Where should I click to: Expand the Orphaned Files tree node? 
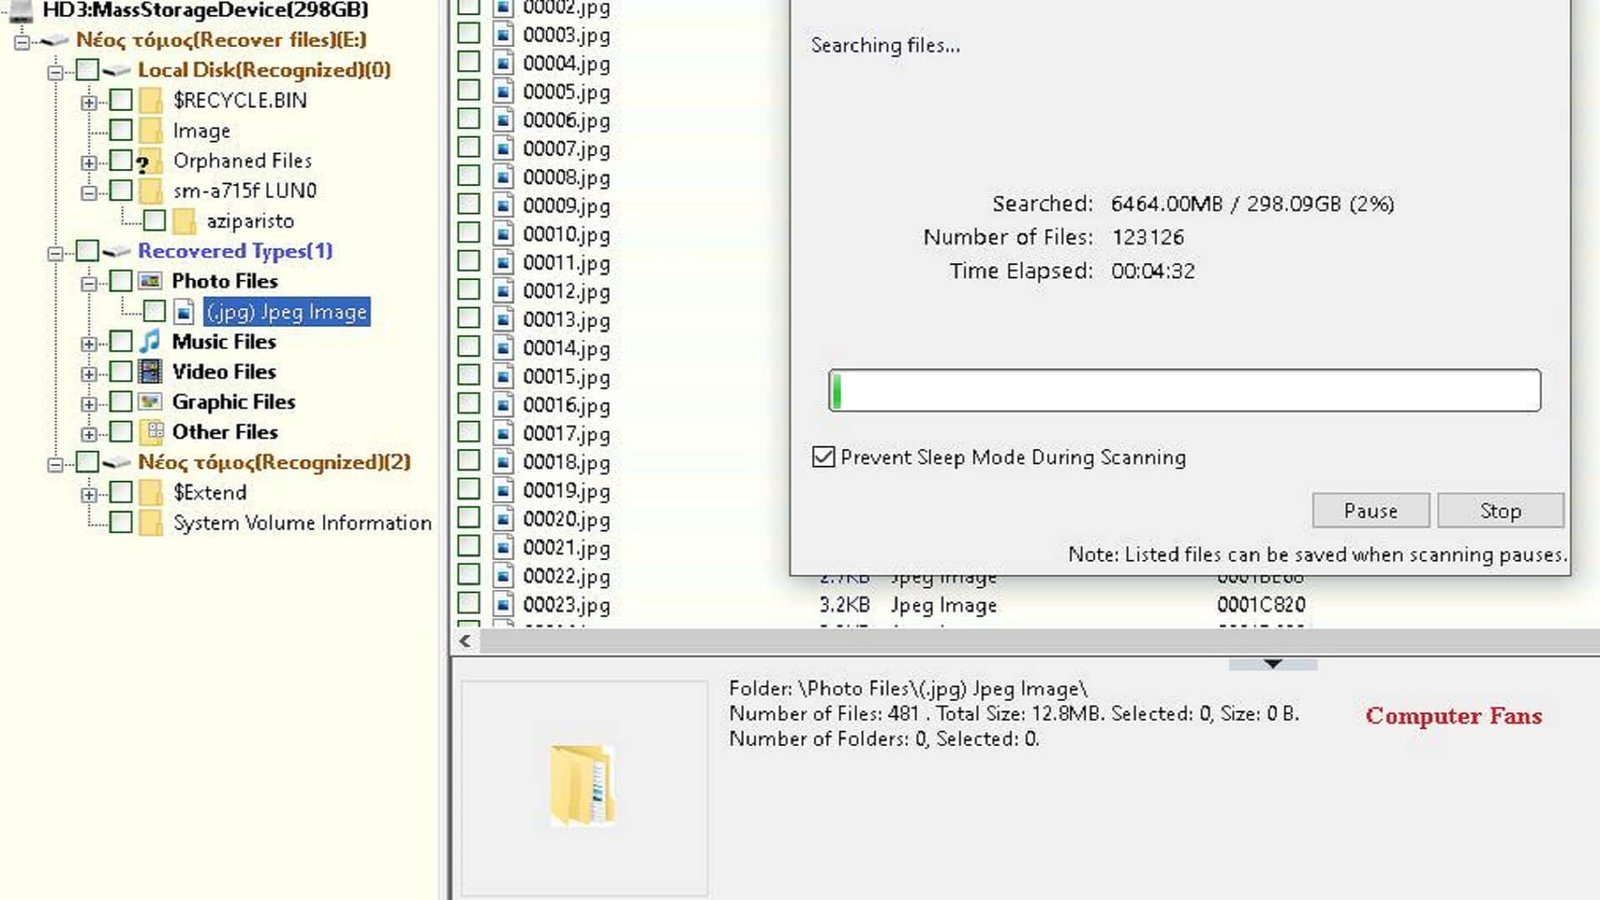[x=89, y=162]
